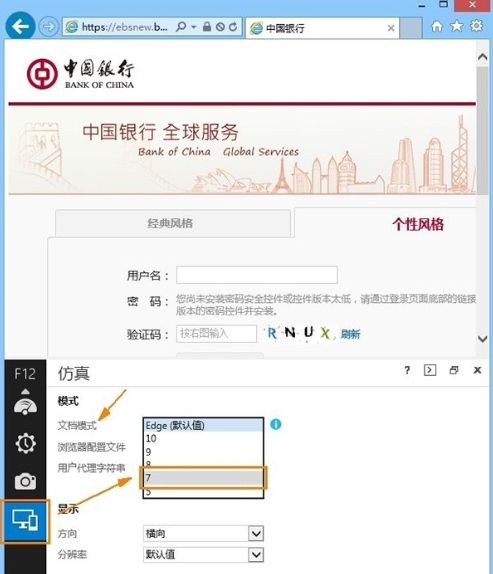Select document mode 7 in the list
This screenshot has width=493, height=574.
(x=203, y=477)
